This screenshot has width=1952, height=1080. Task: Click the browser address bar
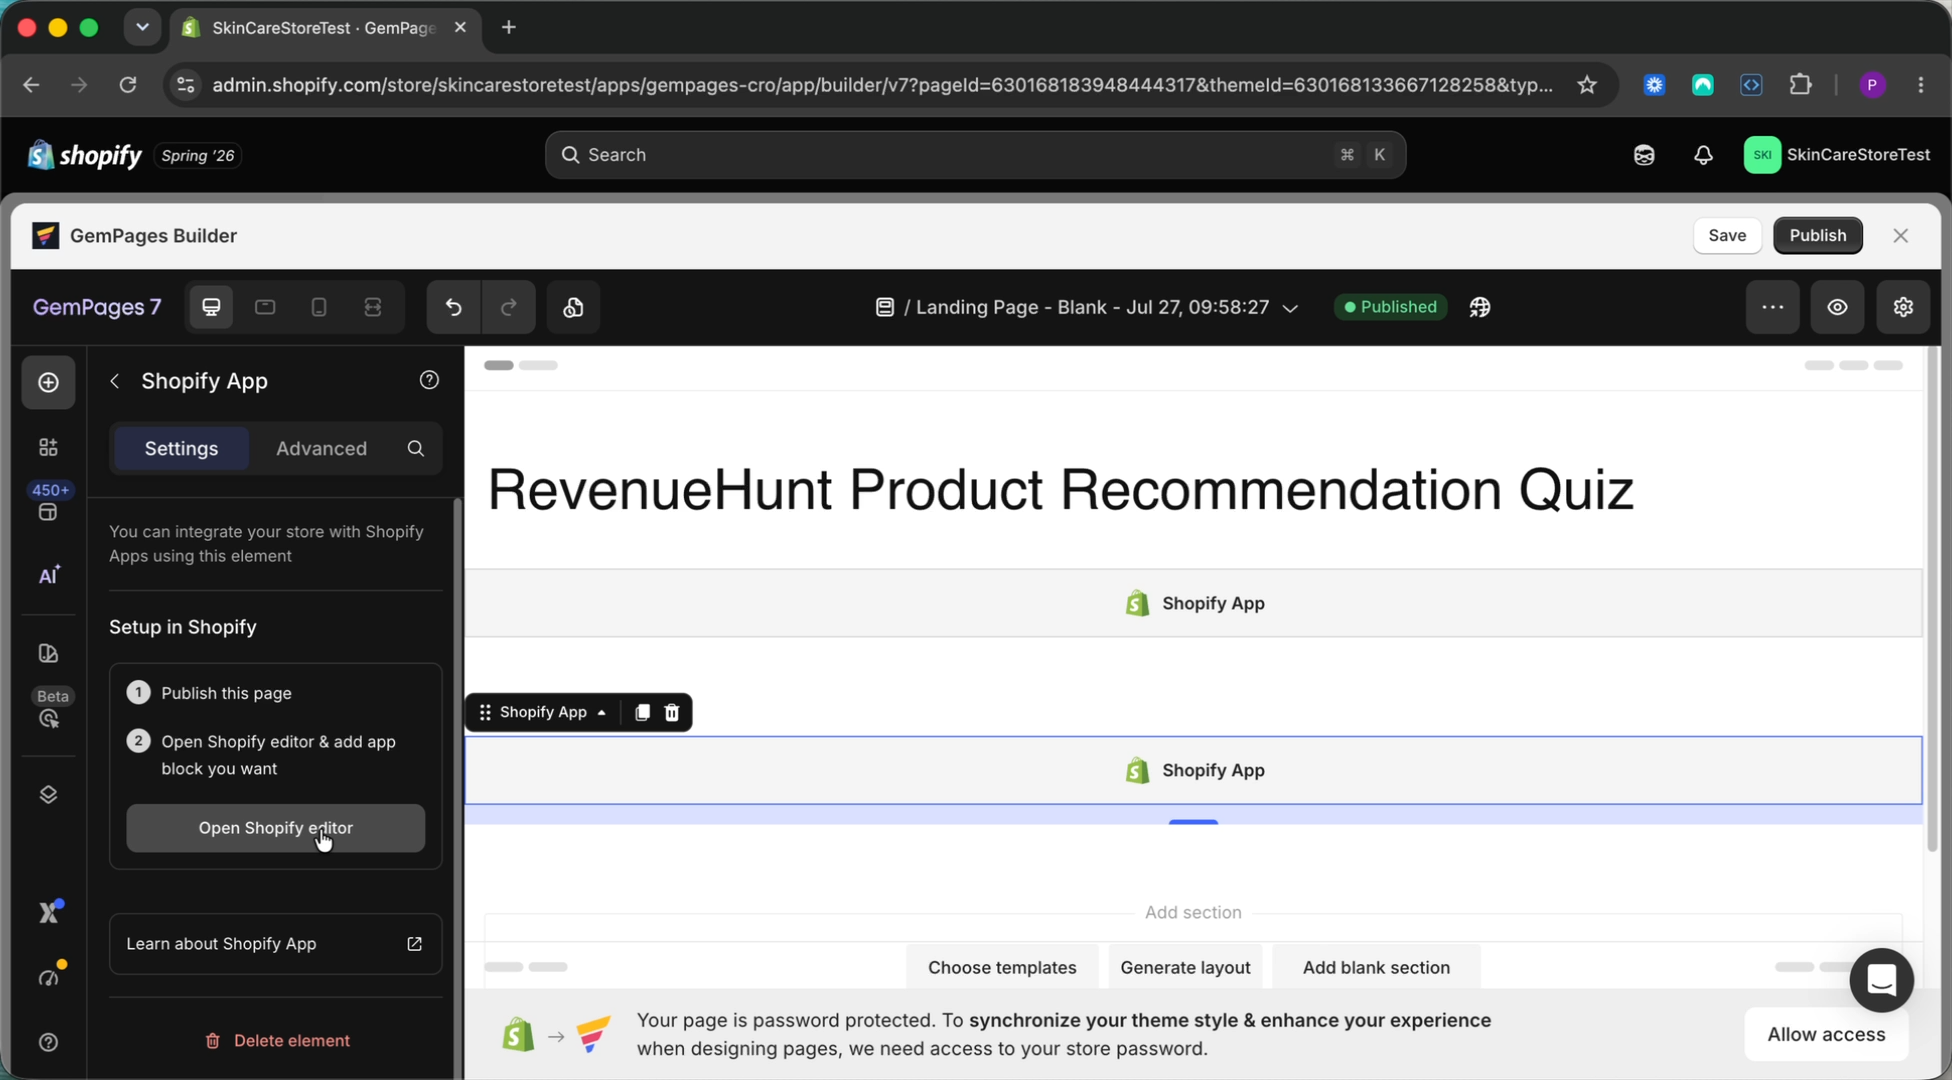[x=883, y=85]
